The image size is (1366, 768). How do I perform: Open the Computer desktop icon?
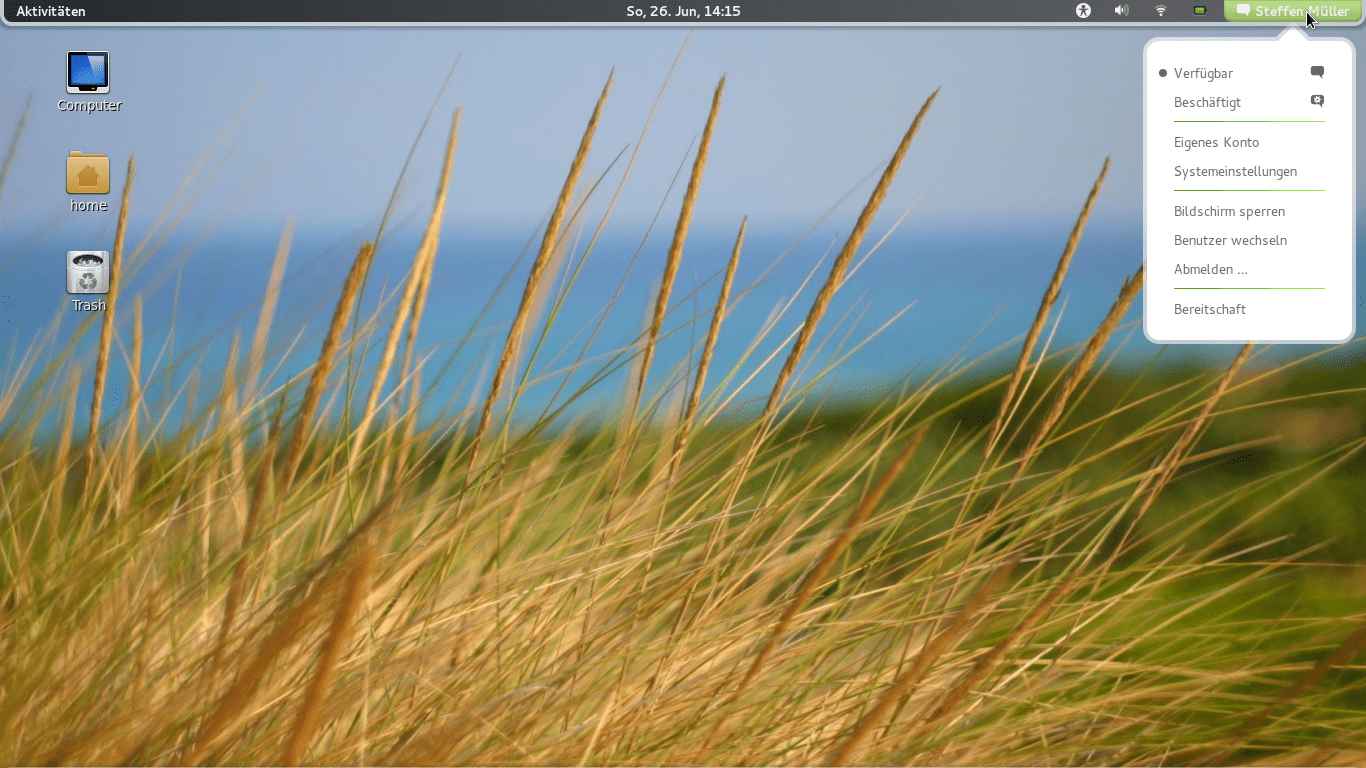pyautogui.click(x=88, y=73)
